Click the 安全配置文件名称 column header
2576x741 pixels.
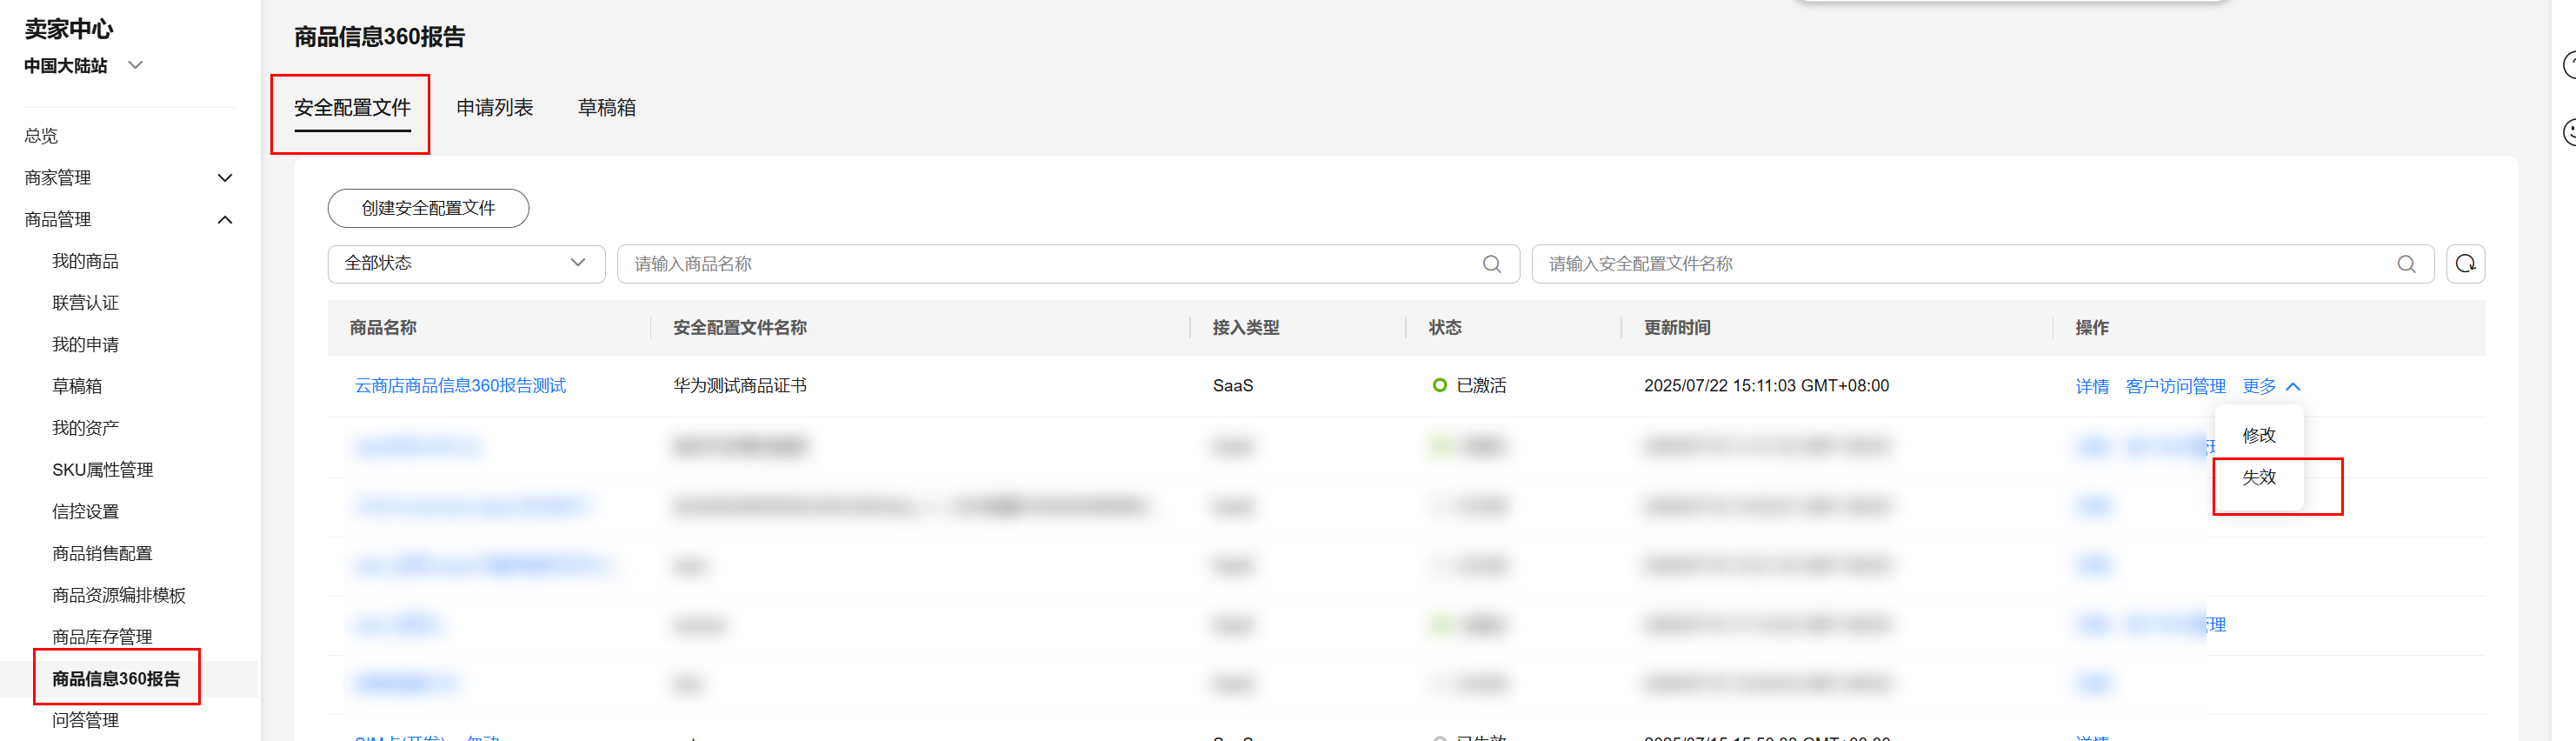point(740,328)
